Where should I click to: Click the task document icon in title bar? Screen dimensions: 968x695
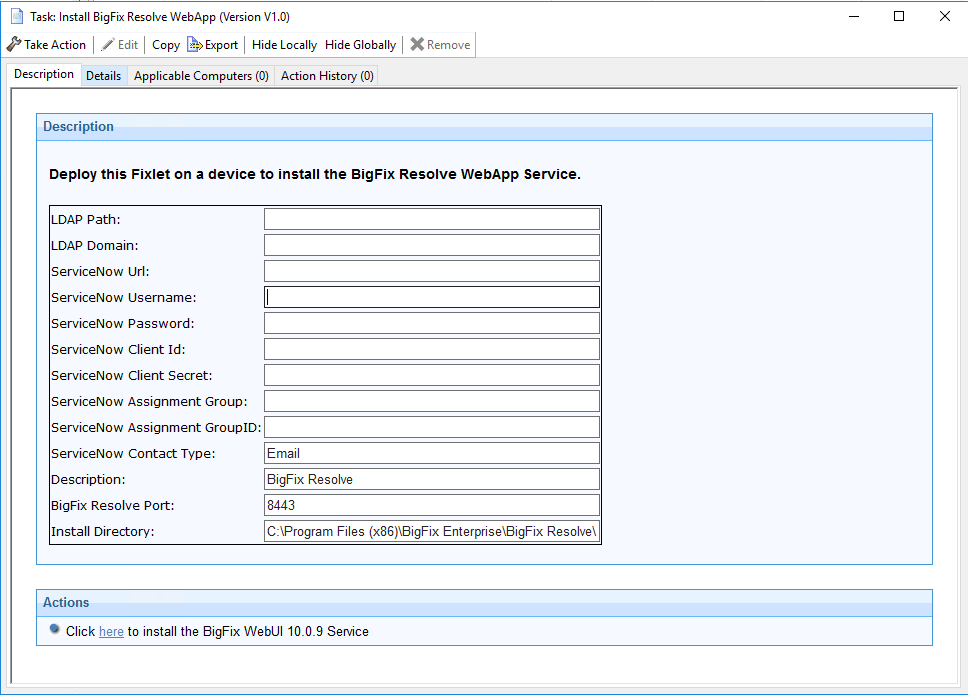17,17
